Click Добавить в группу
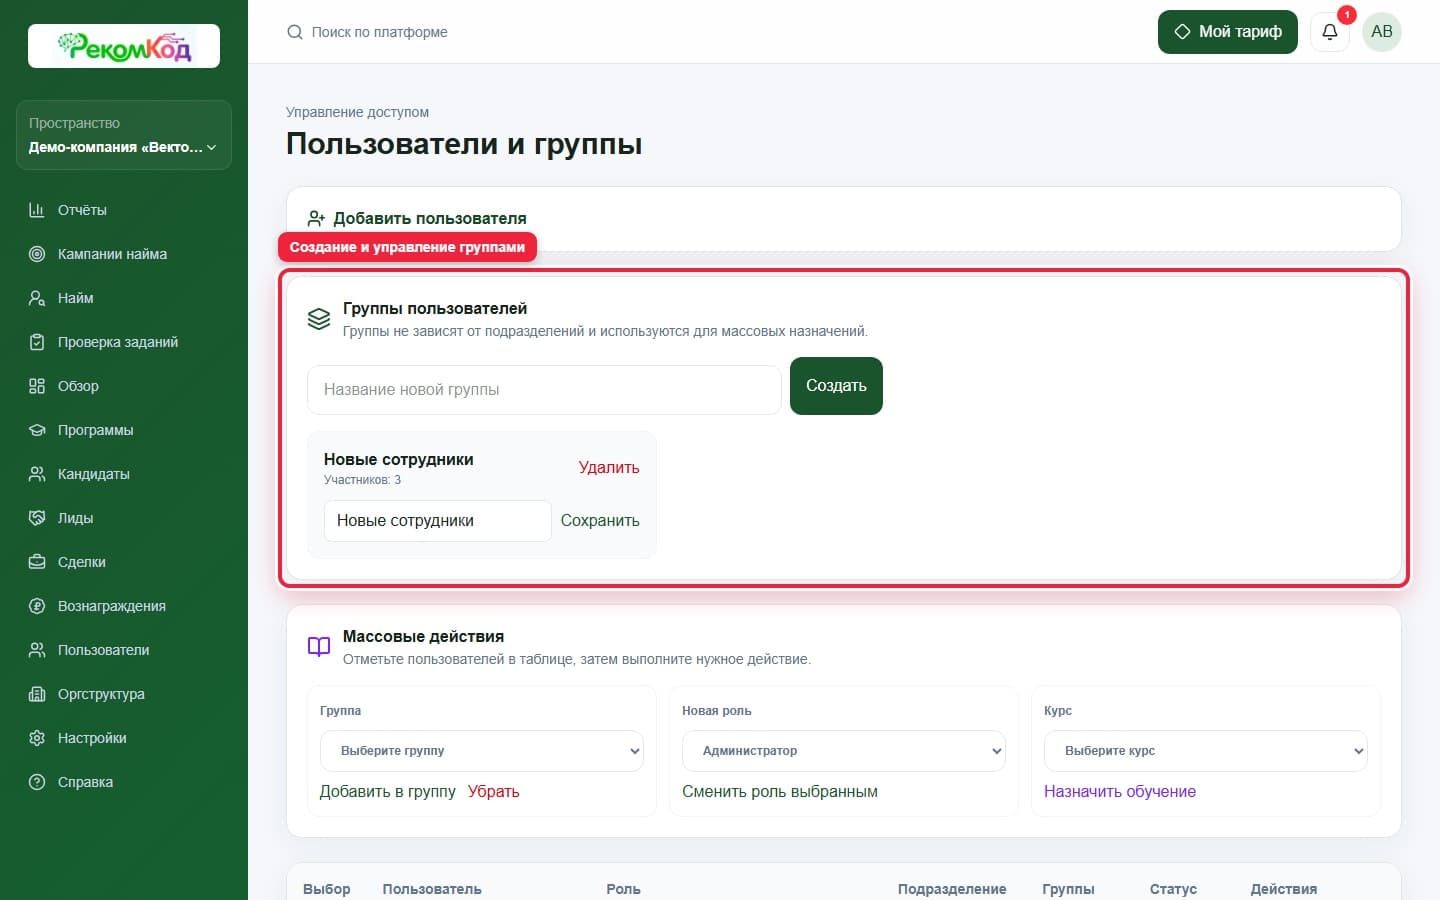The height and width of the screenshot is (900, 1440). 388,791
